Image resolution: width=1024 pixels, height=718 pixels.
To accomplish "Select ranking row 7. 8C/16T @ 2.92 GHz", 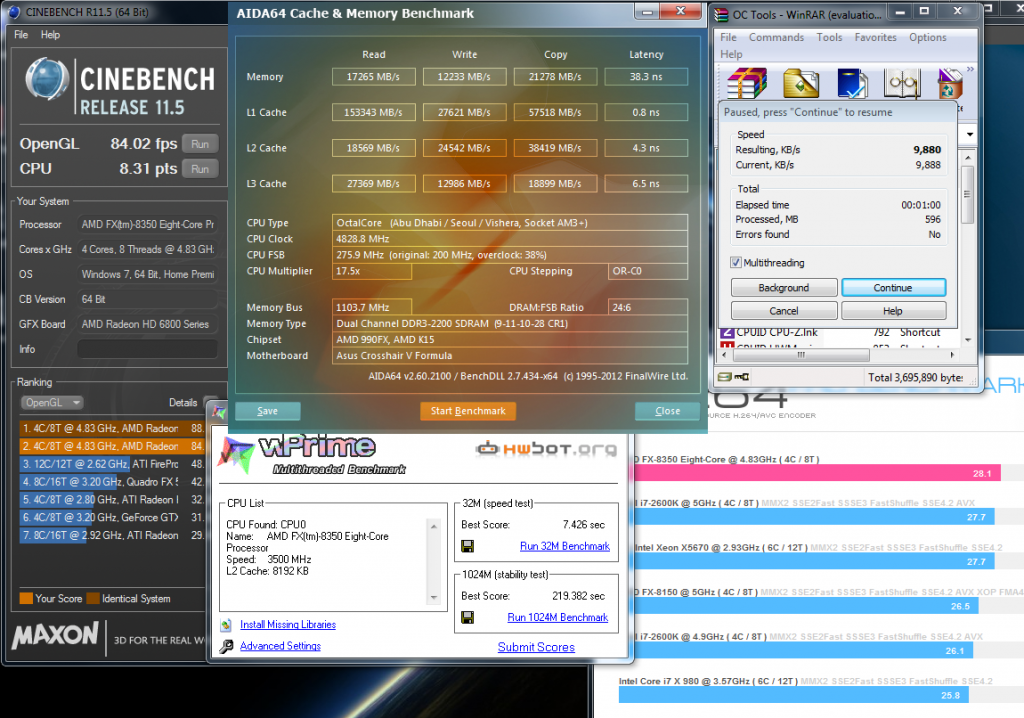I will pos(113,535).
